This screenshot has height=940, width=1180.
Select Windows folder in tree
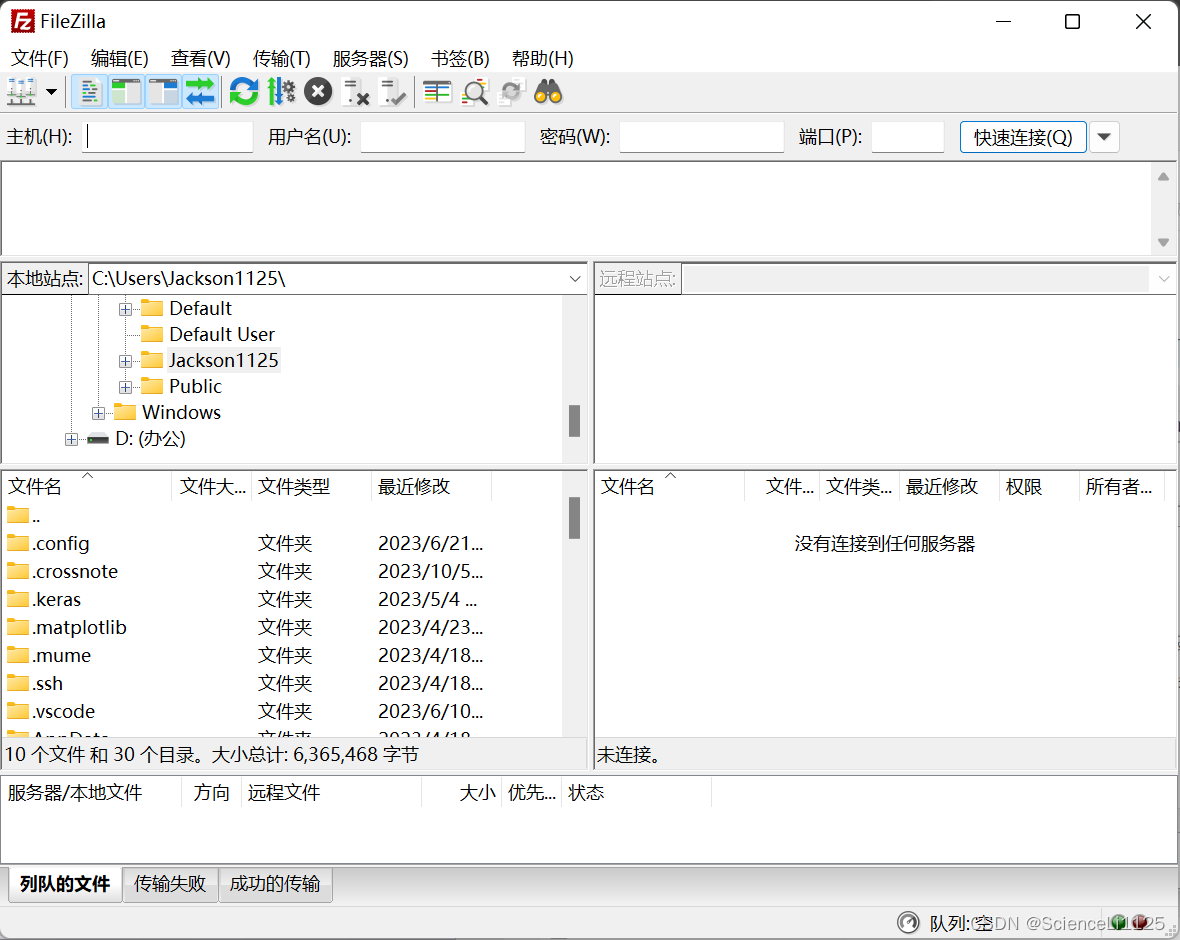(x=181, y=412)
